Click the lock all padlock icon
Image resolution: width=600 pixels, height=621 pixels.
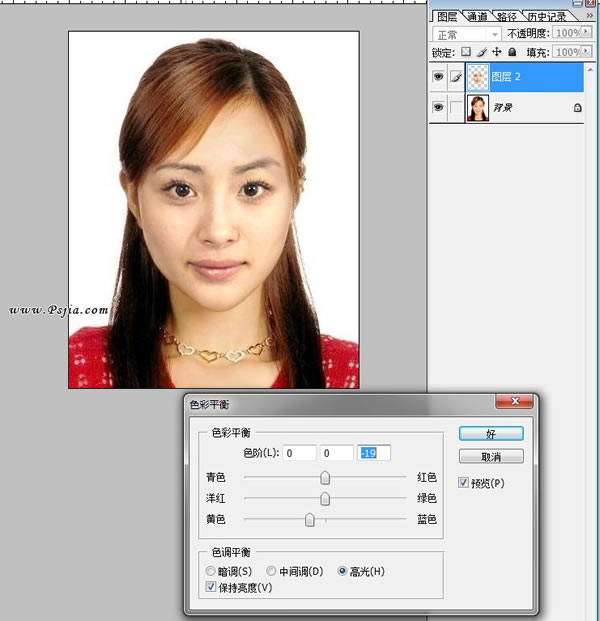click(512, 52)
